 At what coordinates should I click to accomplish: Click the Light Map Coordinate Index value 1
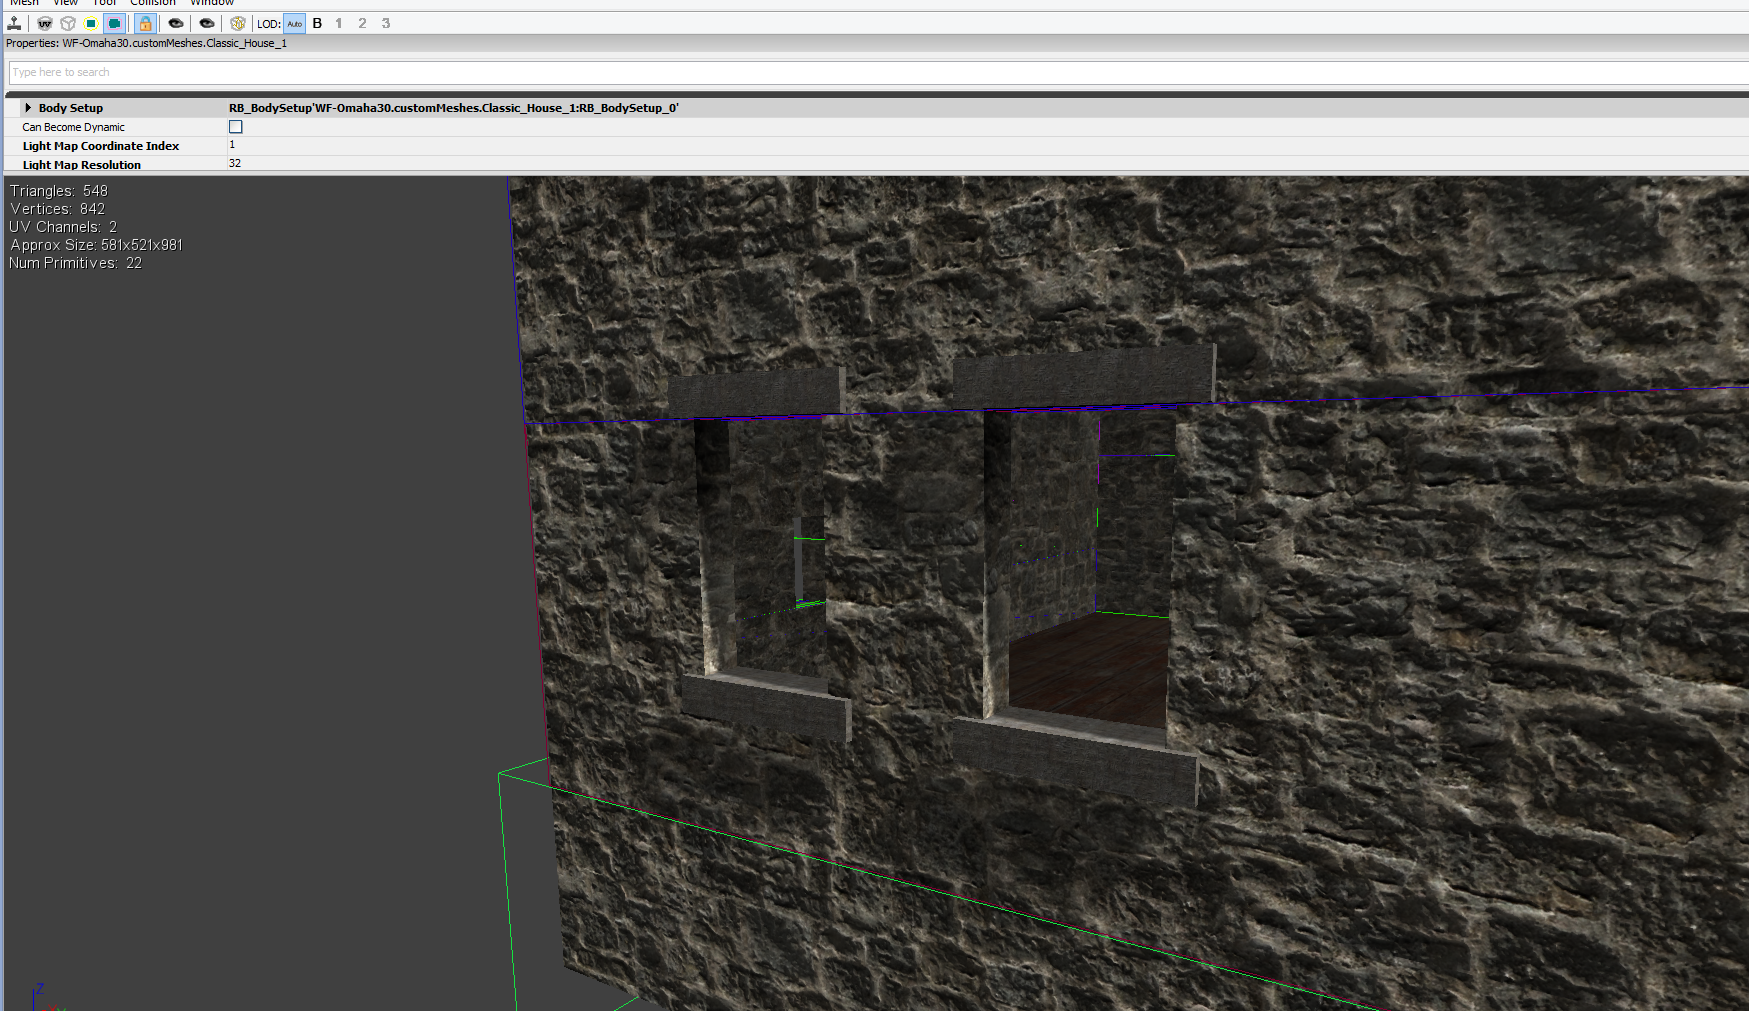click(232, 145)
